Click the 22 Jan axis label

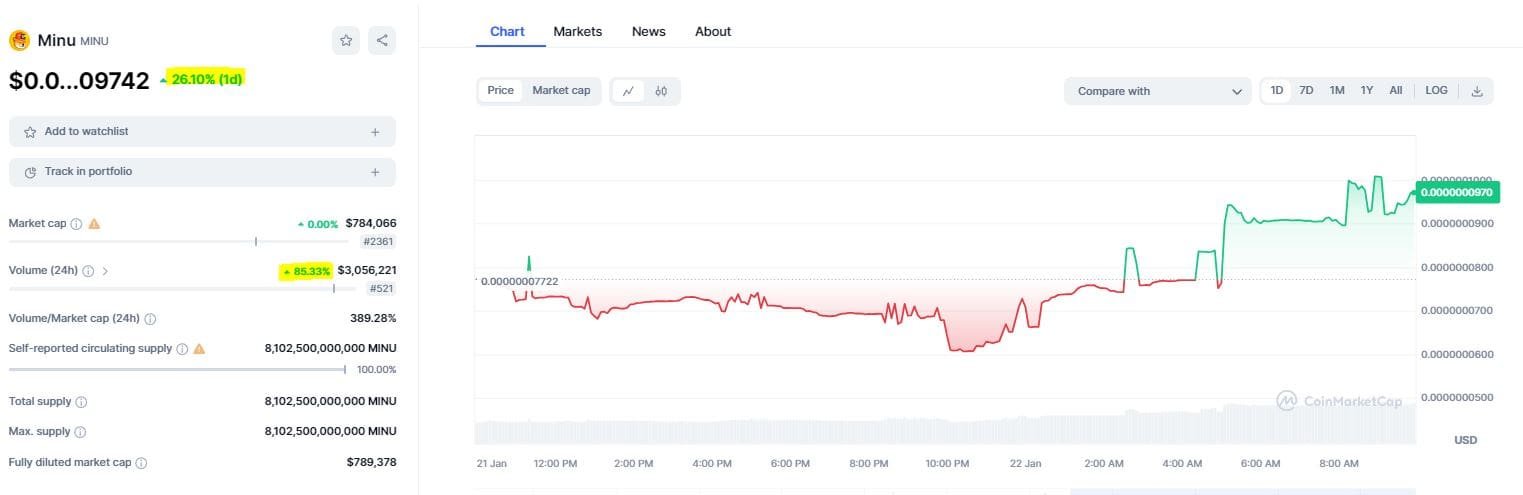(1026, 464)
